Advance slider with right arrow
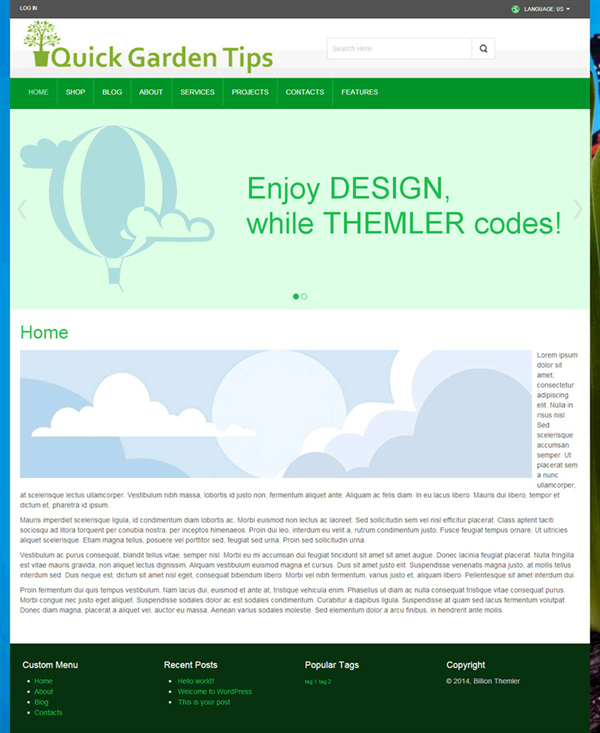Viewport: 600px width, 733px height. [x=578, y=209]
